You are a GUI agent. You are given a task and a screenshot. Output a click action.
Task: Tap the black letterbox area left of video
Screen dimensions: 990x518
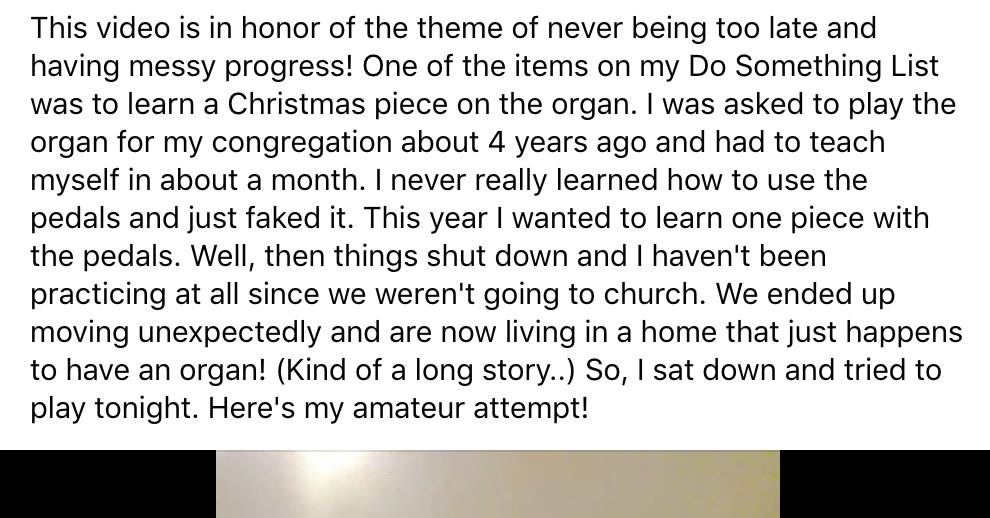[108, 484]
